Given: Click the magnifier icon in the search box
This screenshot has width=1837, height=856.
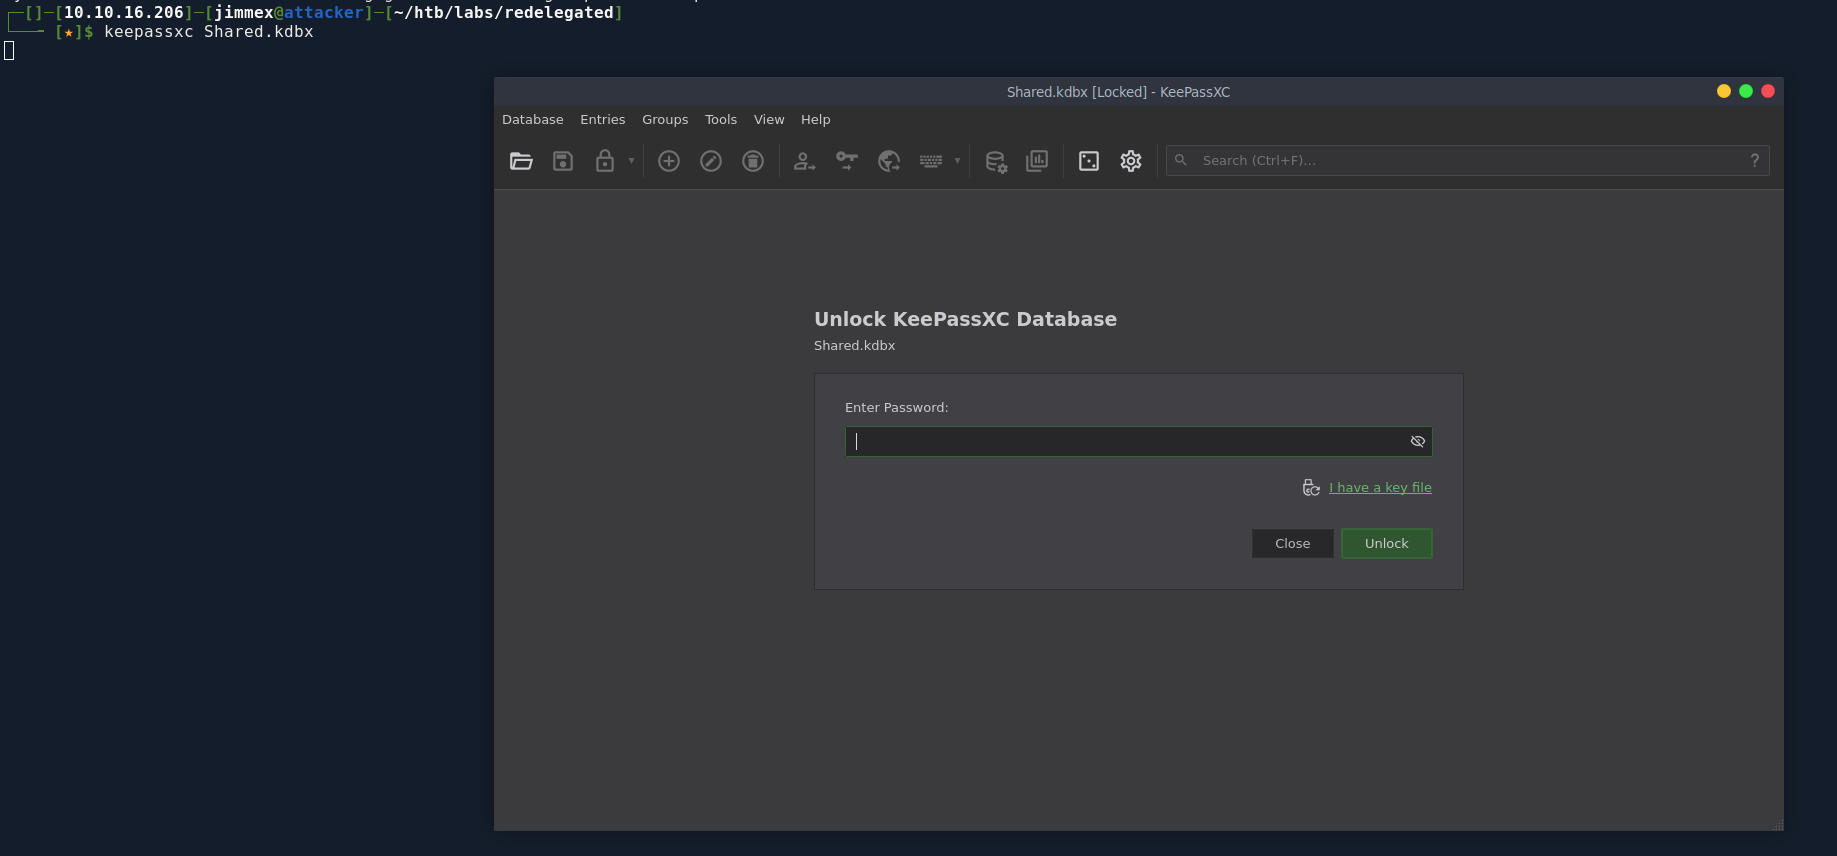Looking at the screenshot, I should pos(1181,160).
